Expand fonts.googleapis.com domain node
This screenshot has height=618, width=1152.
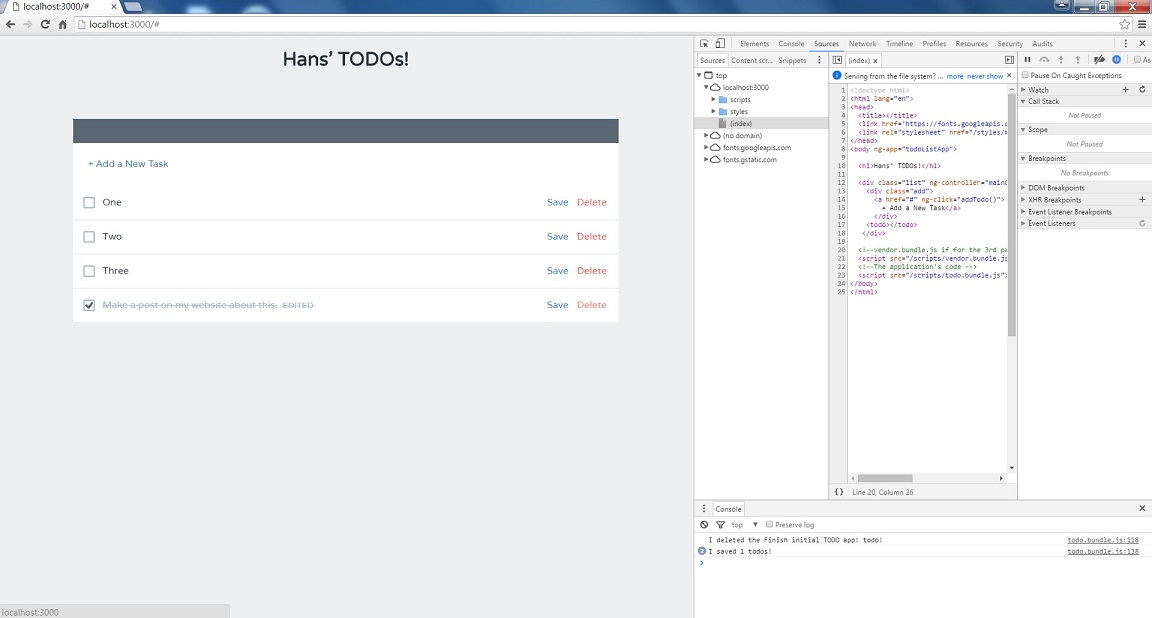pos(707,148)
